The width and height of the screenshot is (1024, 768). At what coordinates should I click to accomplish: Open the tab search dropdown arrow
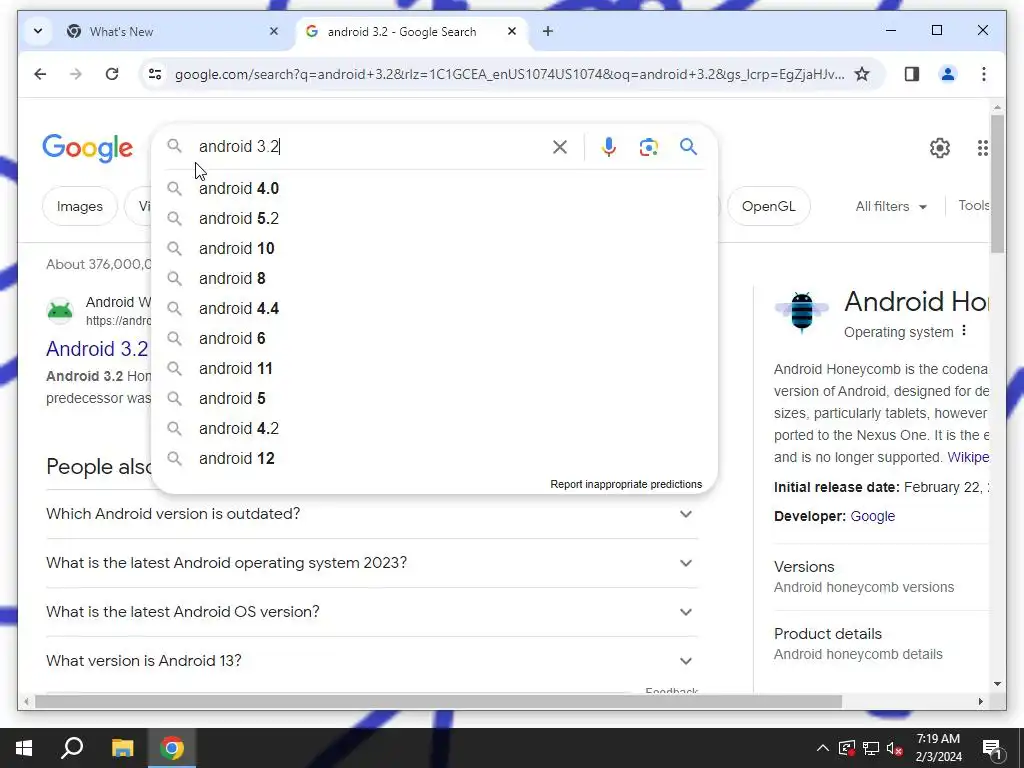click(38, 31)
